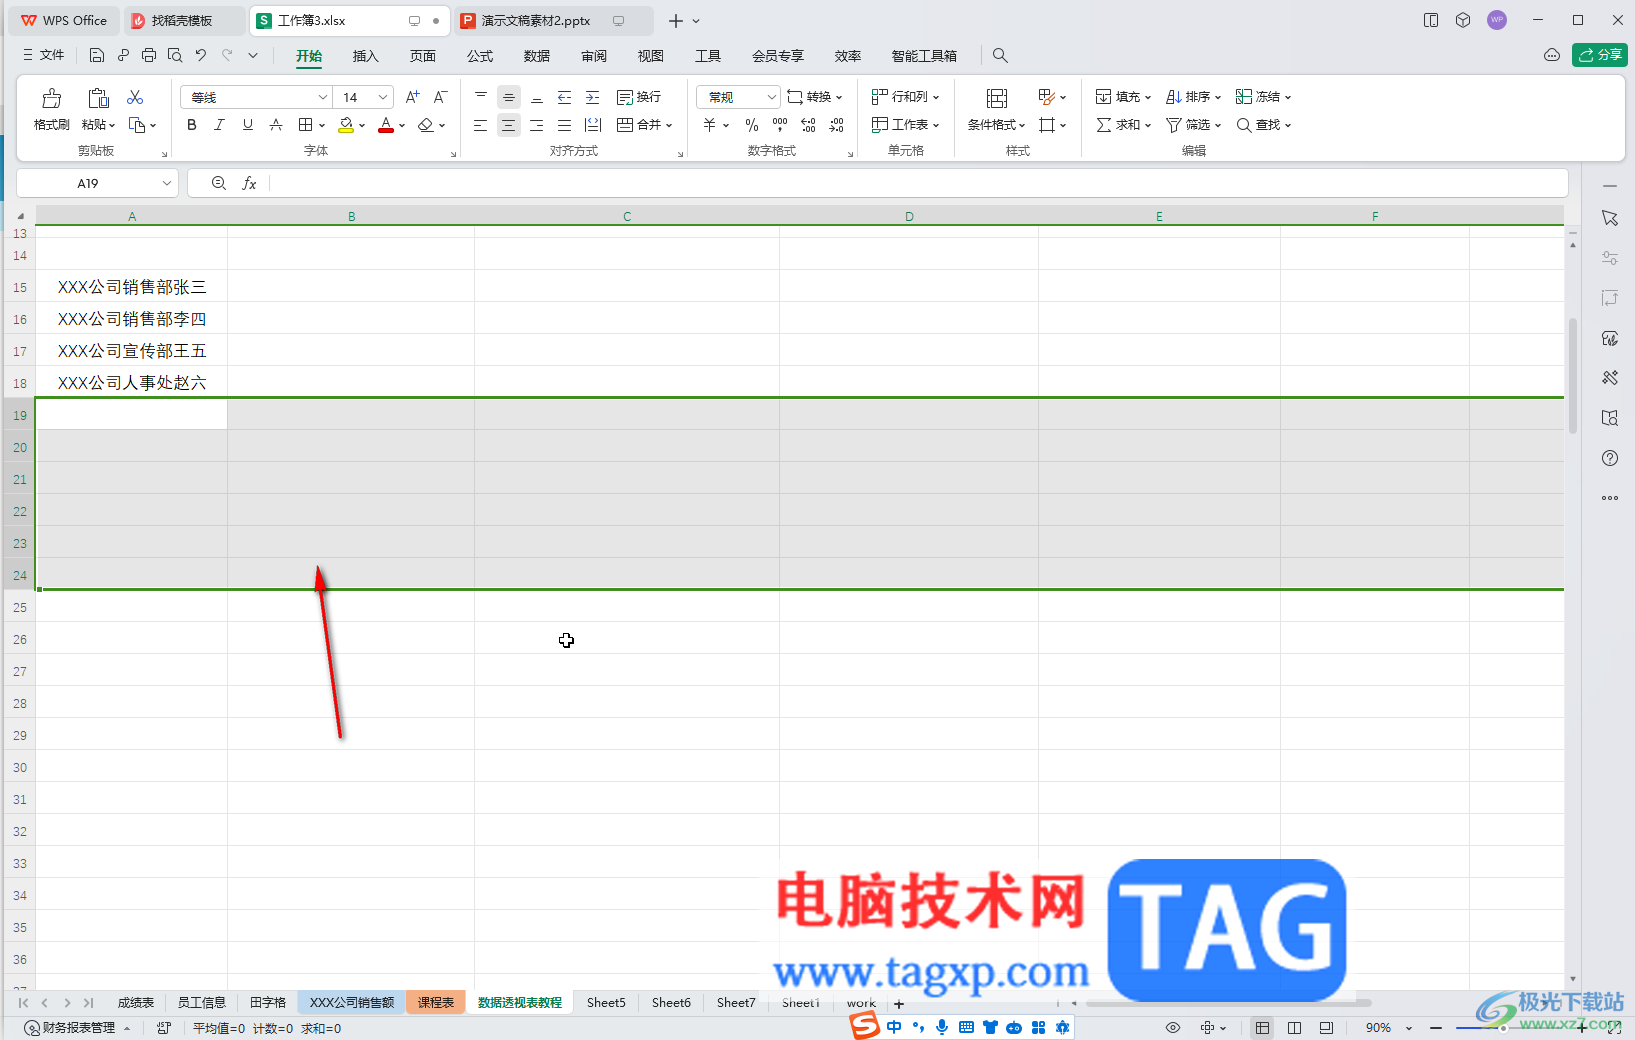Click the thousands separator icon
The height and width of the screenshot is (1040, 1635).
pos(780,125)
